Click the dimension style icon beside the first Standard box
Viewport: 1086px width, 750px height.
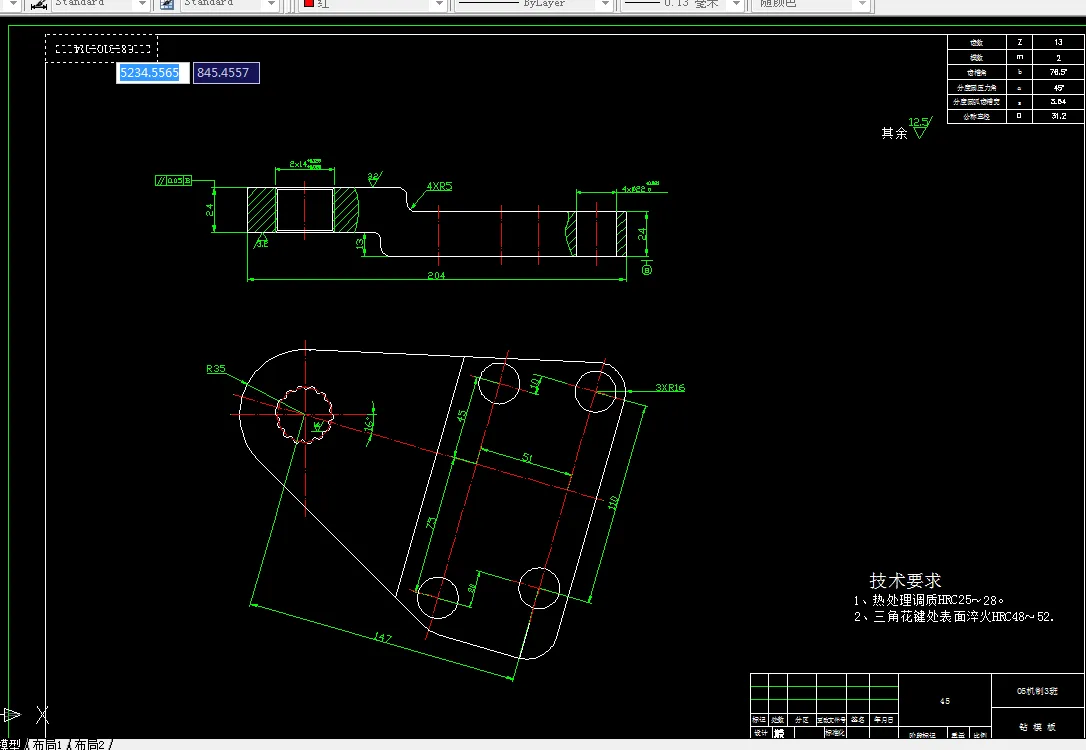pyautogui.click(x=39, y=4)
